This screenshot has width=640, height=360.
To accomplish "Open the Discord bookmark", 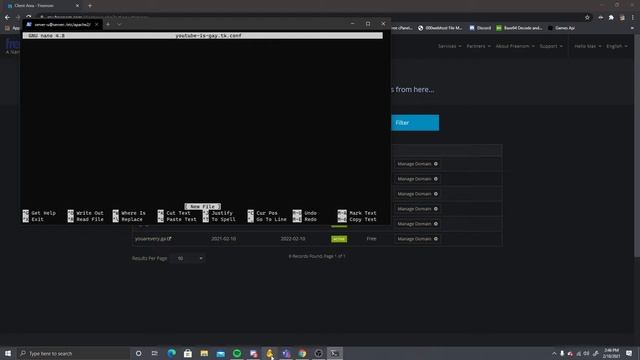I will click(480, 28).
